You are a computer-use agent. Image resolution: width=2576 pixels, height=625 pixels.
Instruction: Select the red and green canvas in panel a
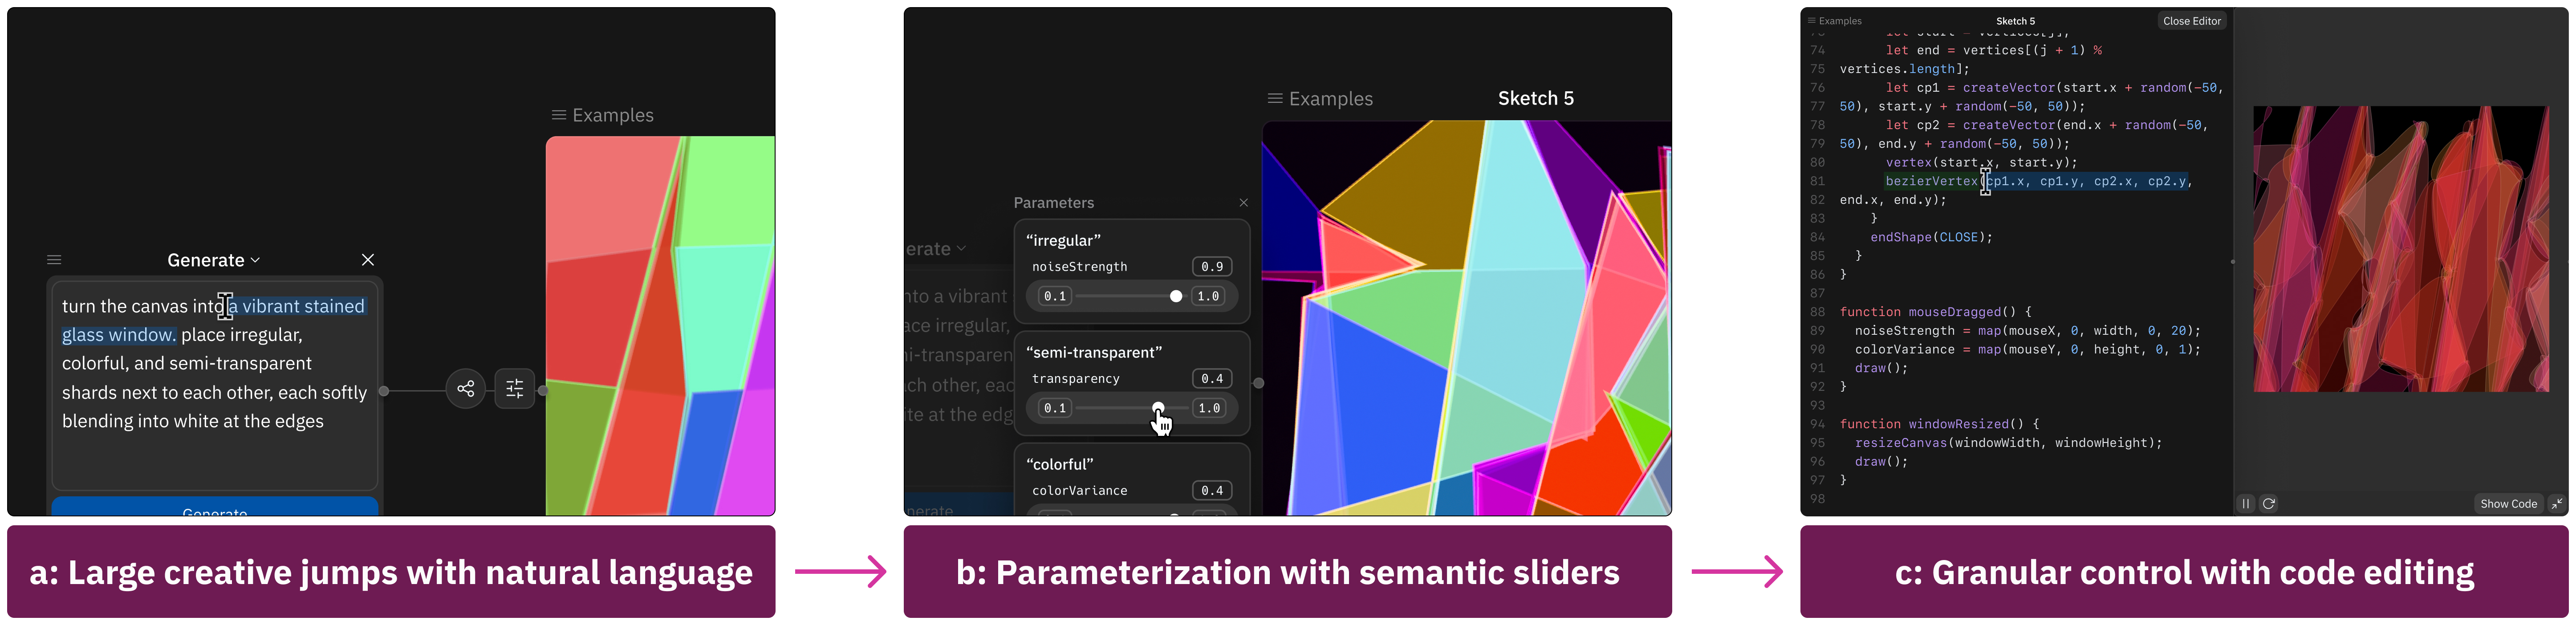click(x=660, y=326)
